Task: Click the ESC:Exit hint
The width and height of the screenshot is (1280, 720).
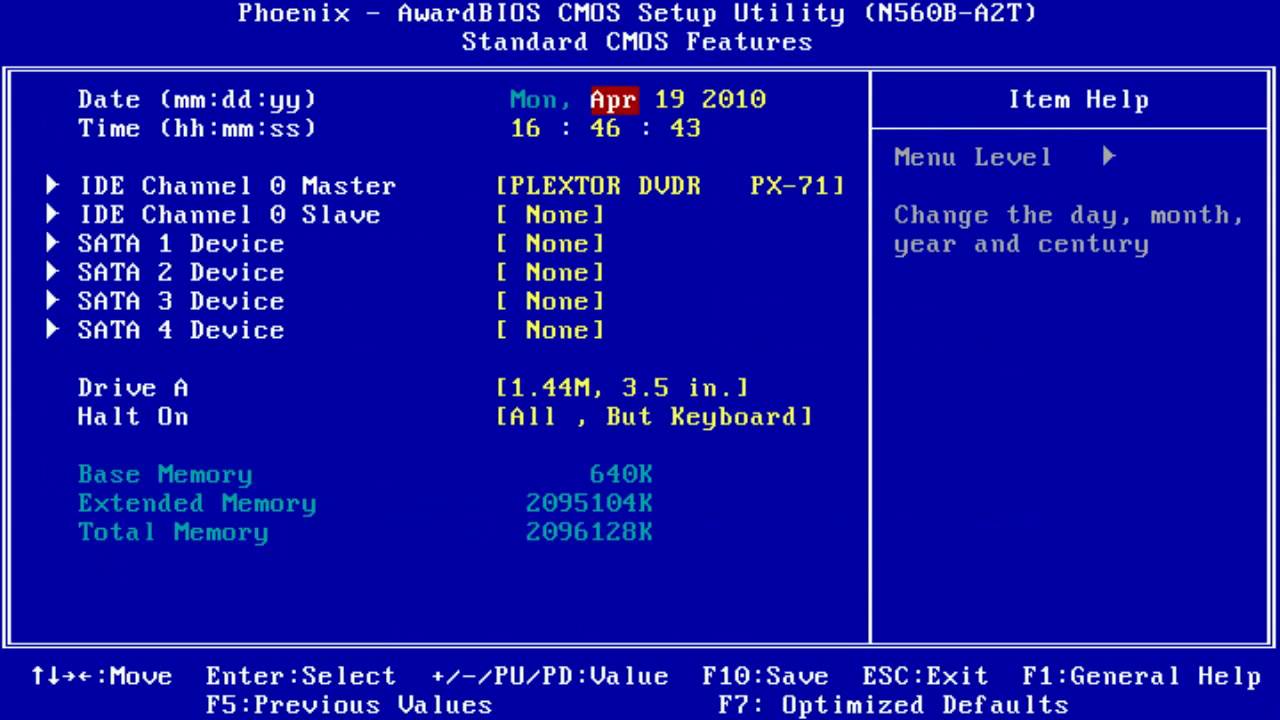Action: coord(925,677)
